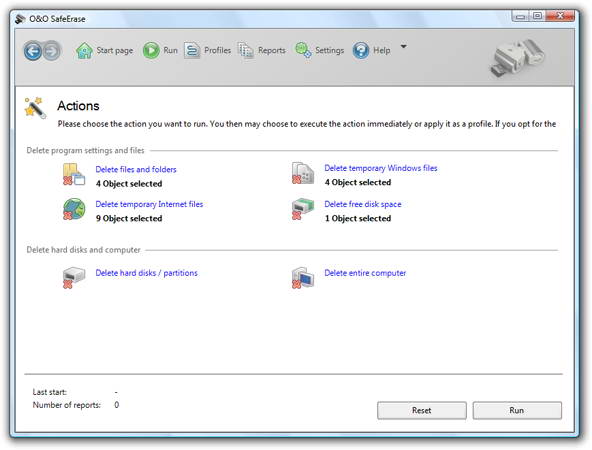Click the 1 Object selected text
The height and width of the screenshot is (450, 592).
pos(358,219)
